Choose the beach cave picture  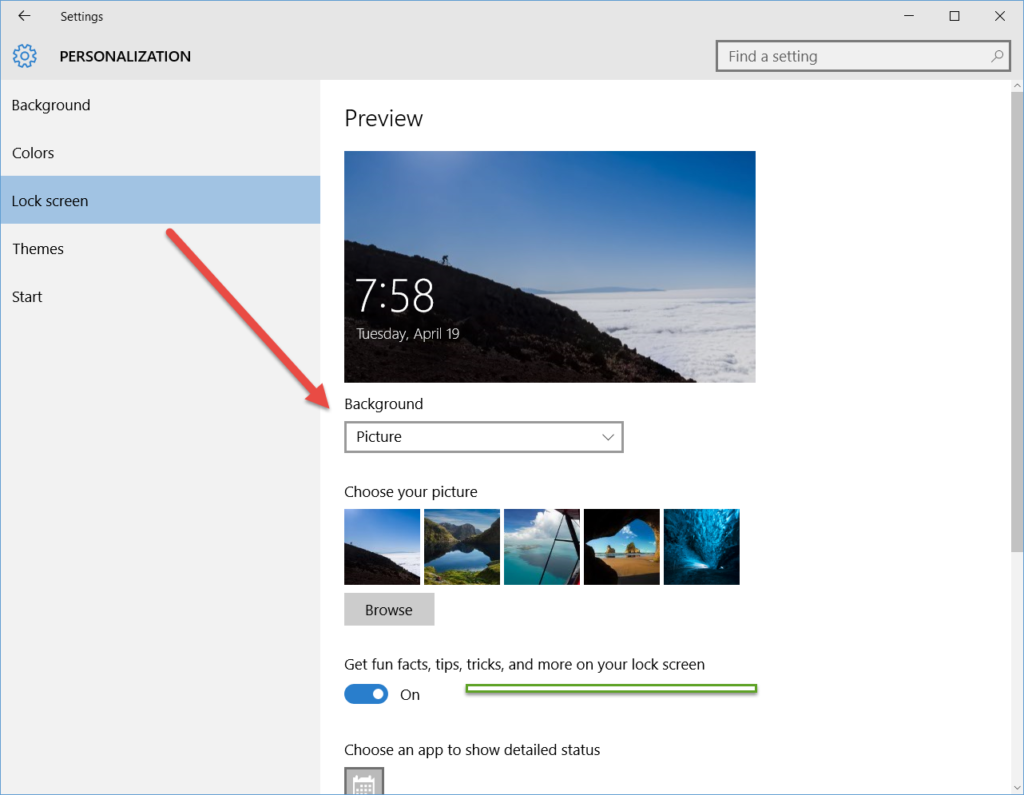622,547
